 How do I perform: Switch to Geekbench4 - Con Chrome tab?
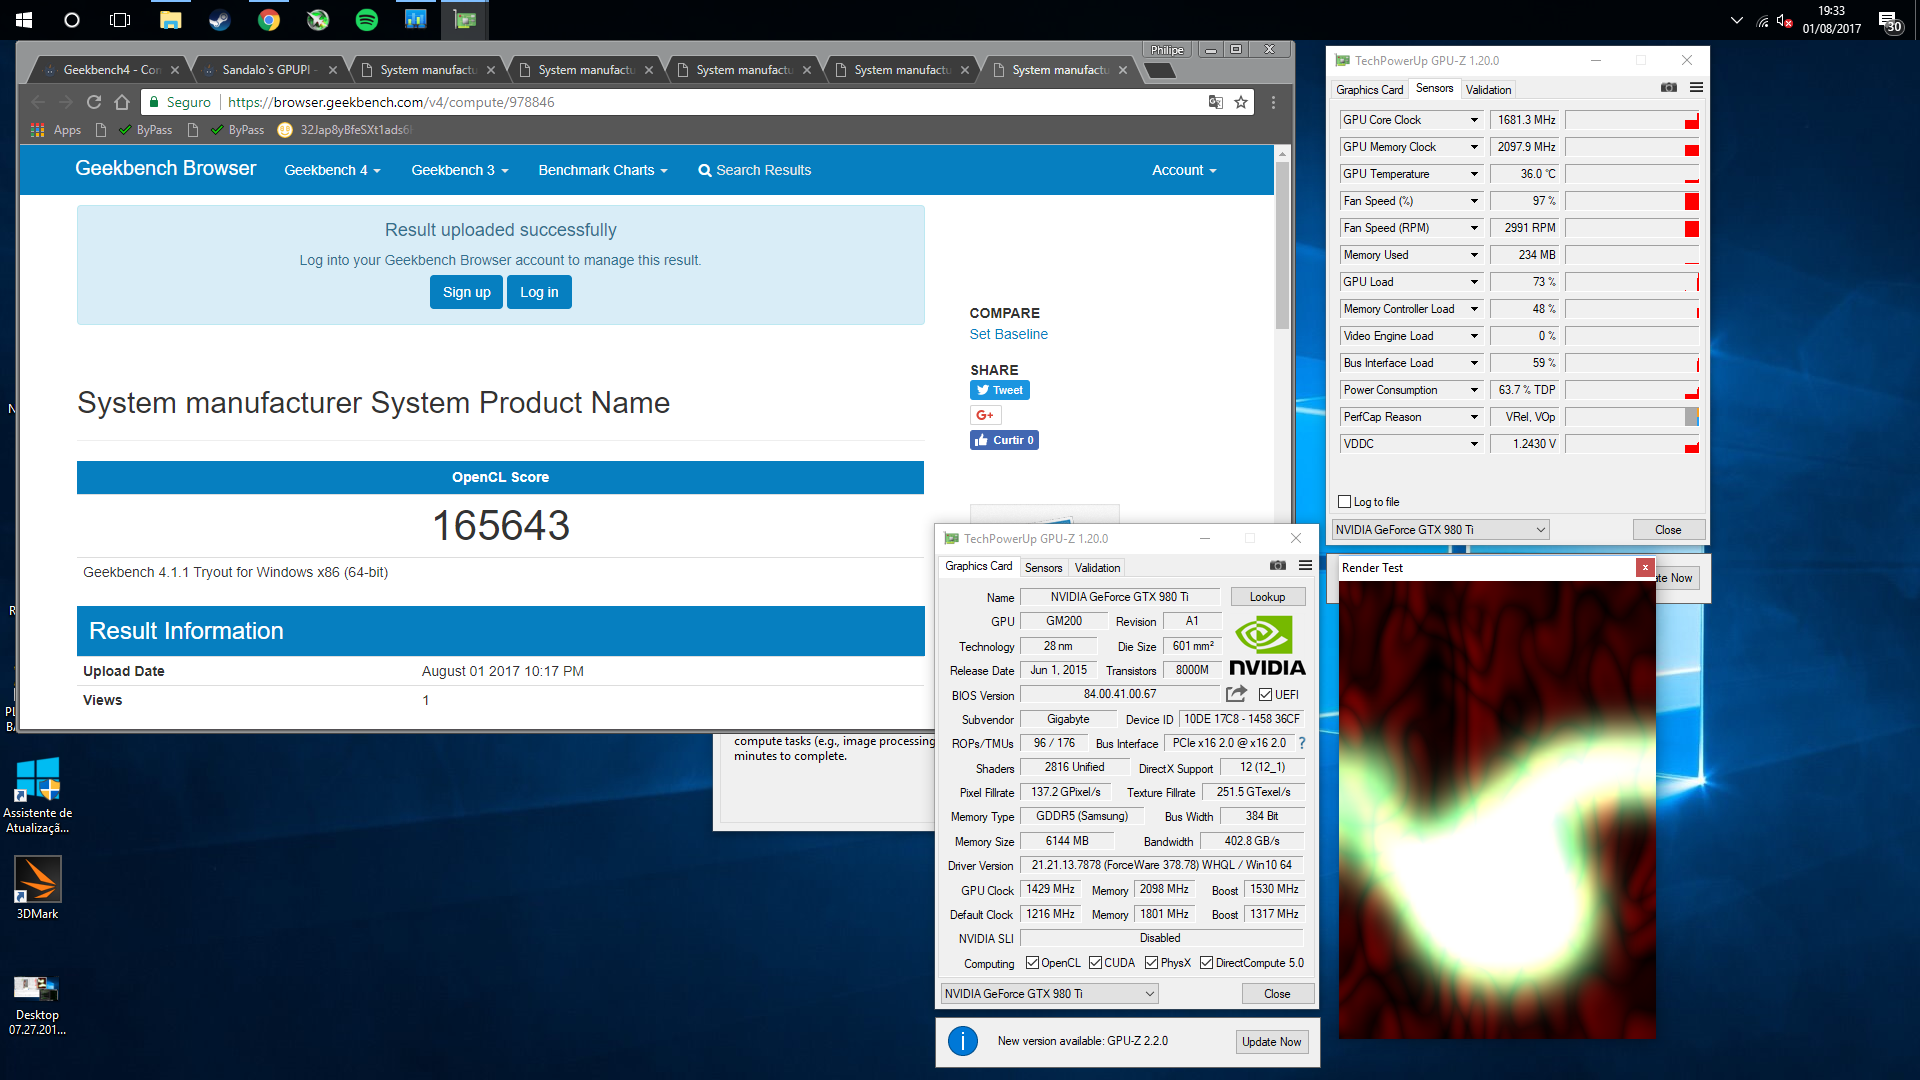tap(112, 70)
